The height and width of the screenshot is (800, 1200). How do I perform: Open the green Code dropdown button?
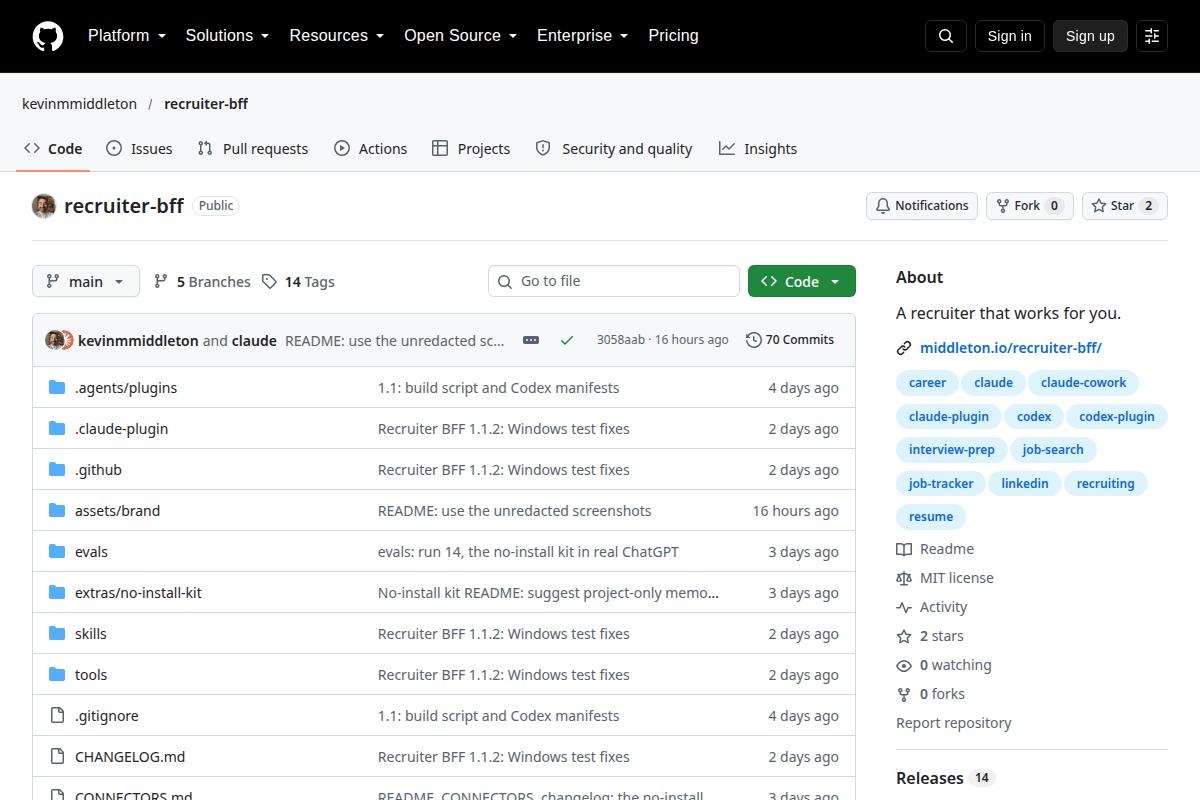802,282
